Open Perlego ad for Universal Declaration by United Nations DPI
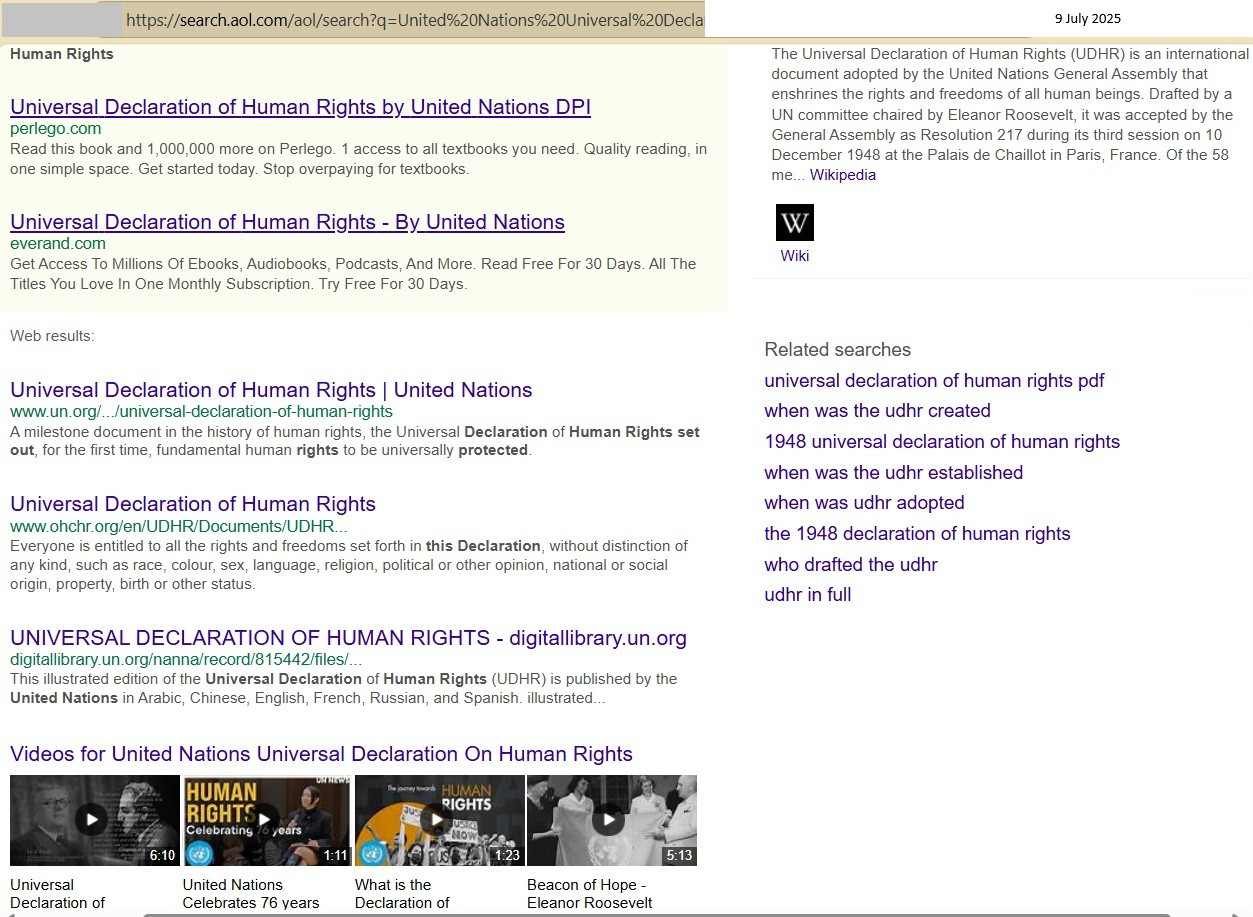The width and height of the screenshot is (1253, 917). (300, 107)
